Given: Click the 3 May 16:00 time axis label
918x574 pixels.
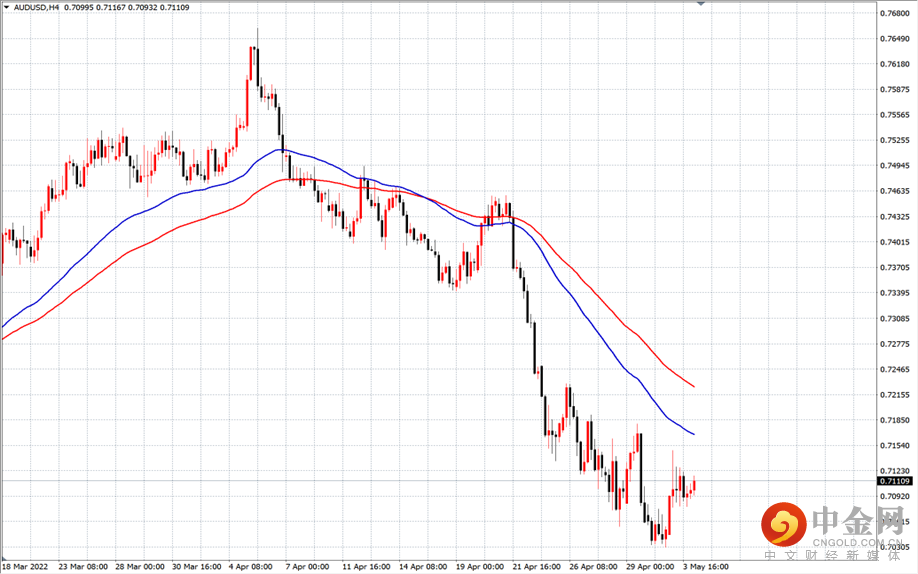Looking at the screenshot, I should (705, 566).
